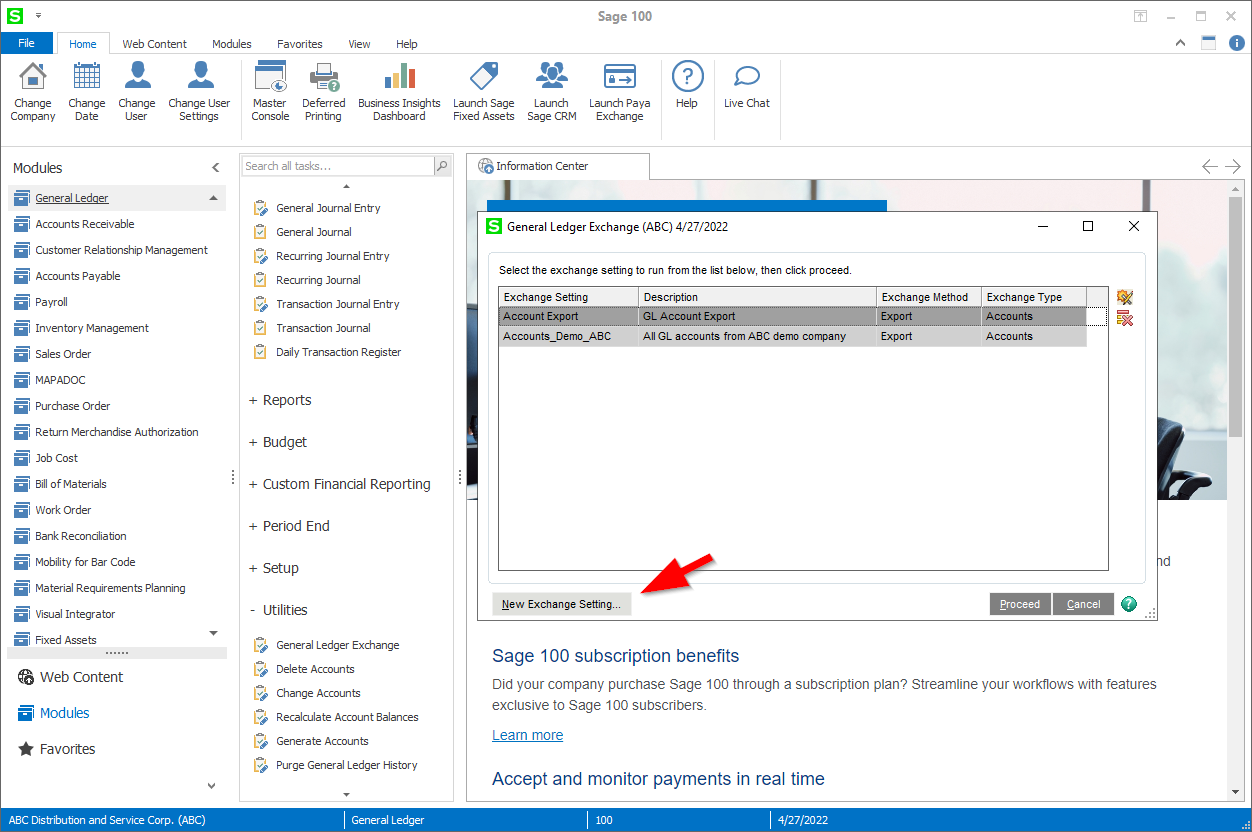Viewport: 1252px width, 832px height.
Task: Click the Proceed button
Action: tap(1020, 604)
